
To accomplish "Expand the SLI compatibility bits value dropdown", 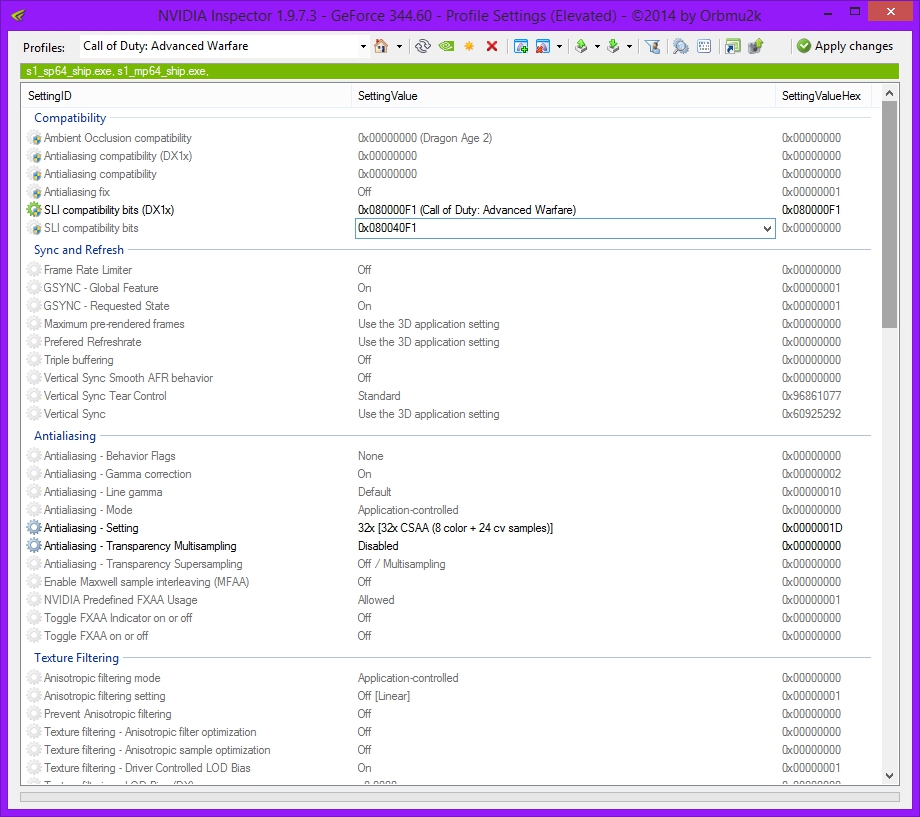I will [x=767, y=228].
